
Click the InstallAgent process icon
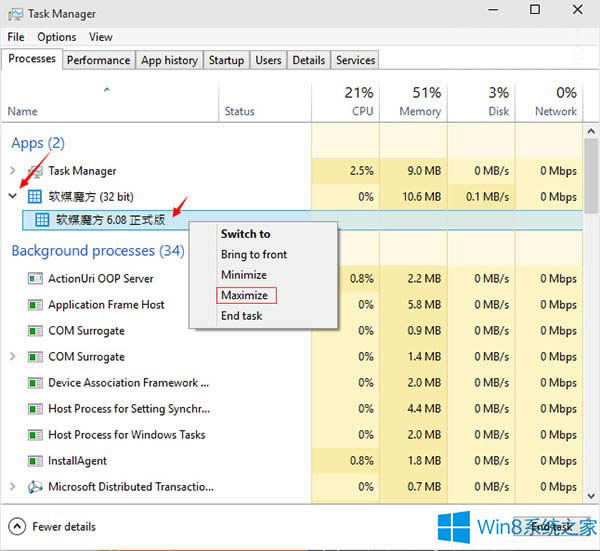[35, 461]
